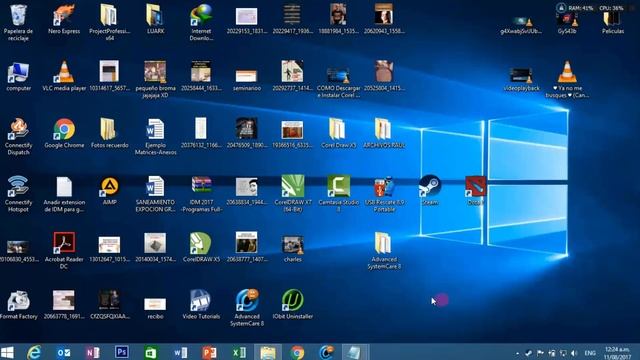Select the 'COMO Descargar e Instalar Corel' video

coord(338,76)
